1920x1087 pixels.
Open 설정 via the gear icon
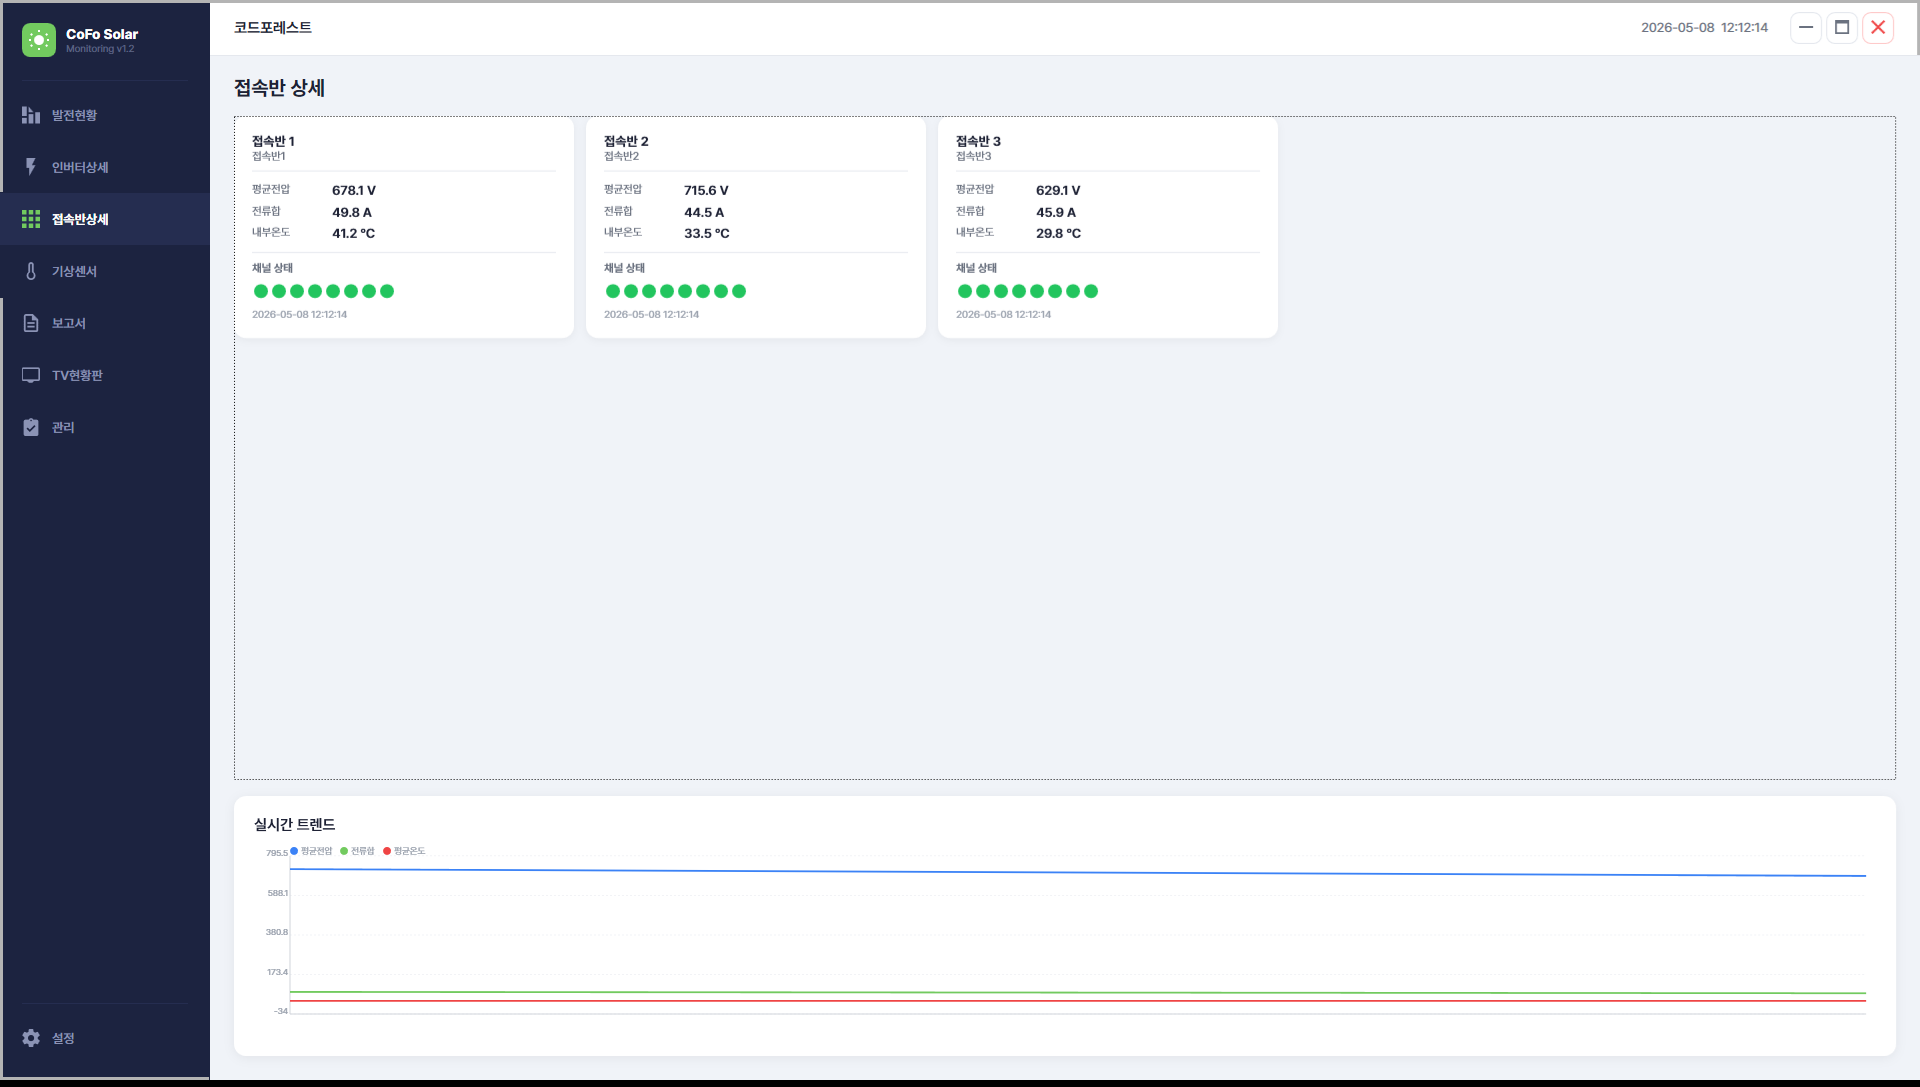coord(31,1038)
